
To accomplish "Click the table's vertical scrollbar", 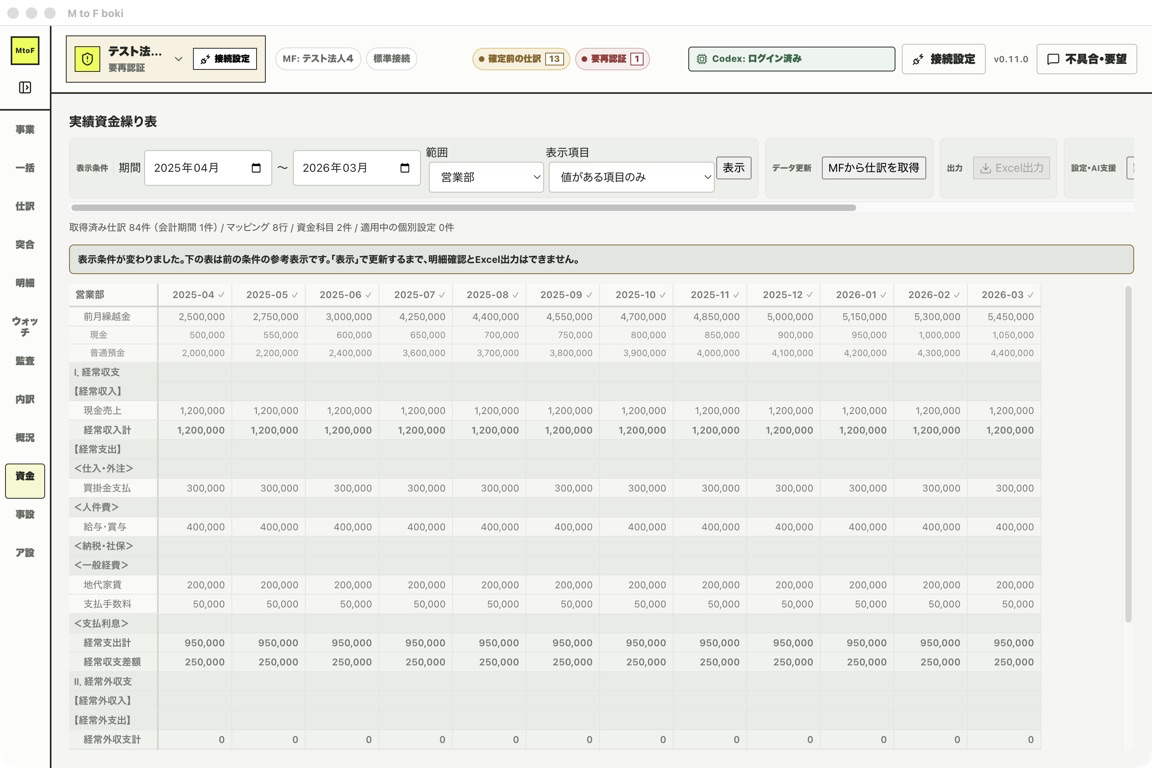I will pyautogui.click(x=1128, y=454).
